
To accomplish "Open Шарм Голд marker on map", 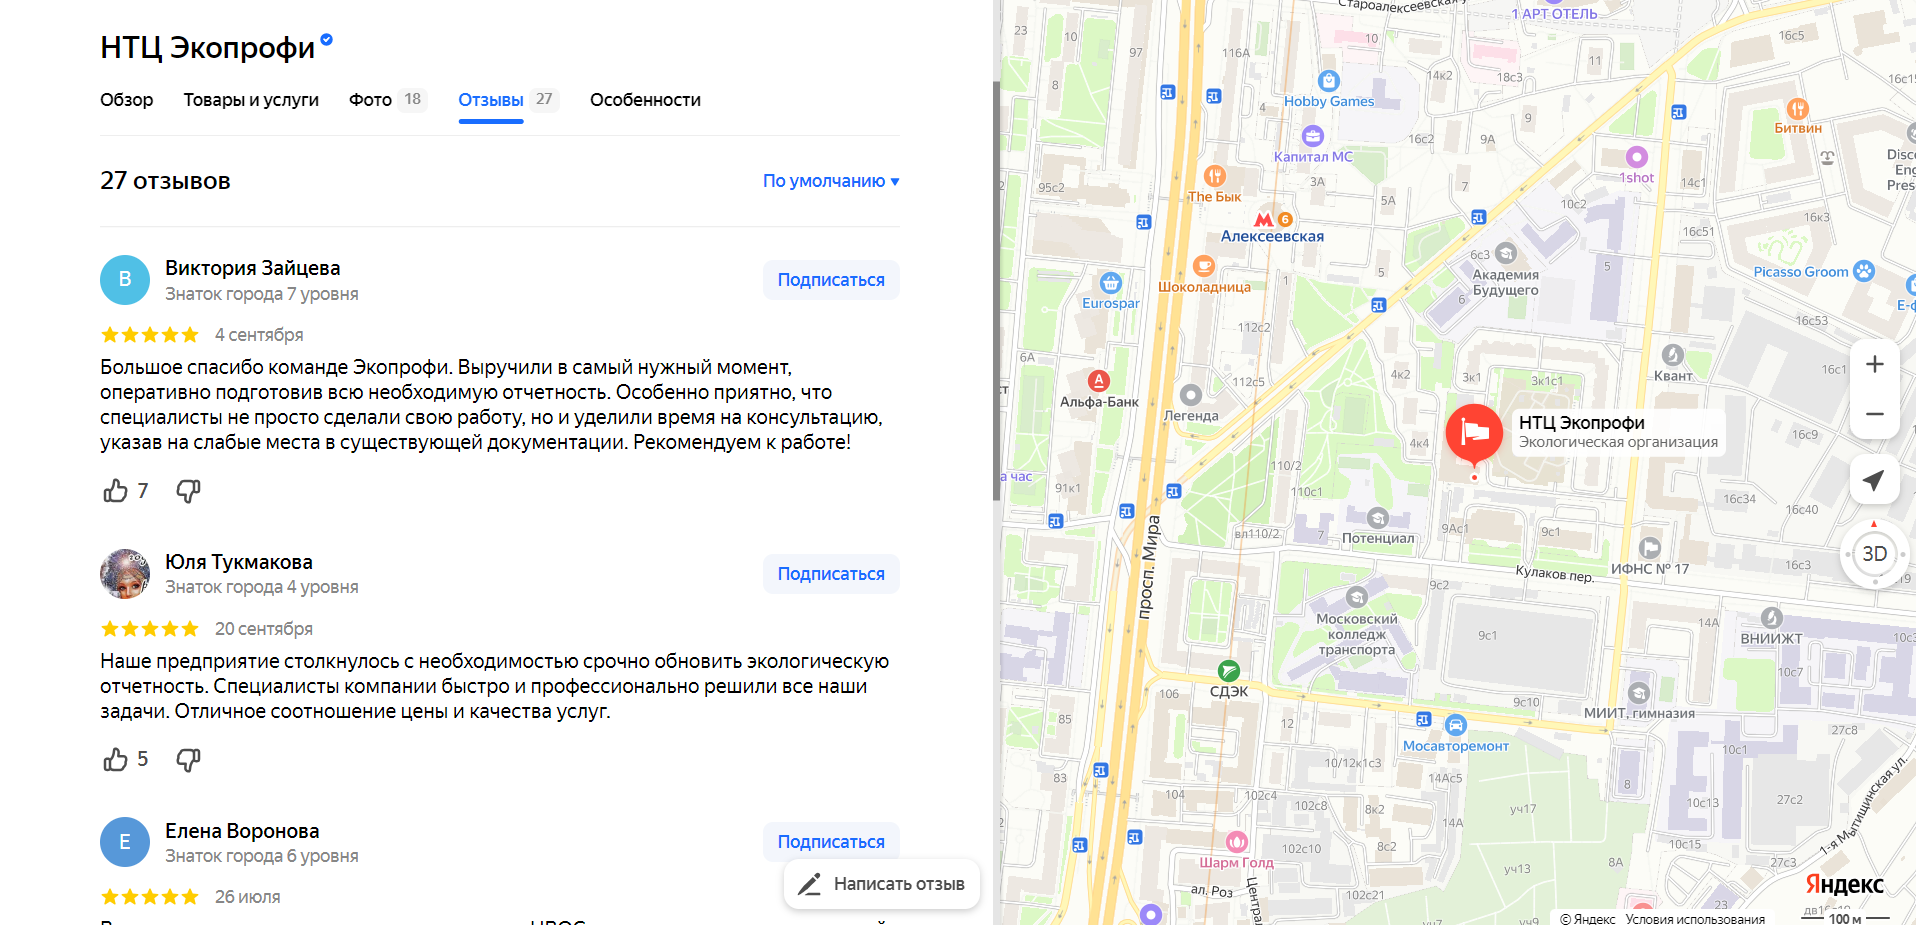I will coord(1236,842).
